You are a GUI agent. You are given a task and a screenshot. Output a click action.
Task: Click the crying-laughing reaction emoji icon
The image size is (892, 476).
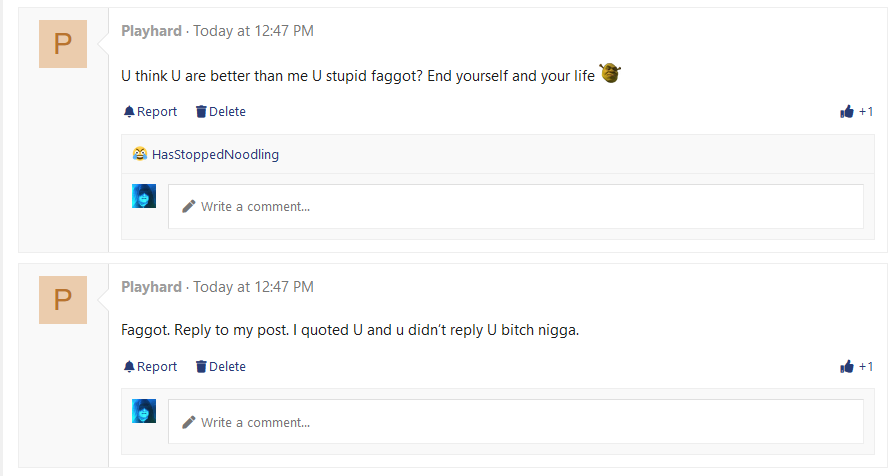click(x=139, y=154)
